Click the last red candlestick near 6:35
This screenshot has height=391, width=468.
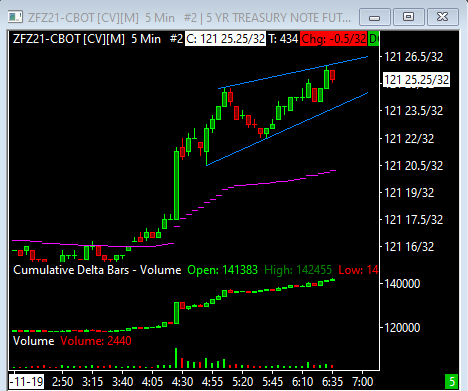[x=332, y=75]
